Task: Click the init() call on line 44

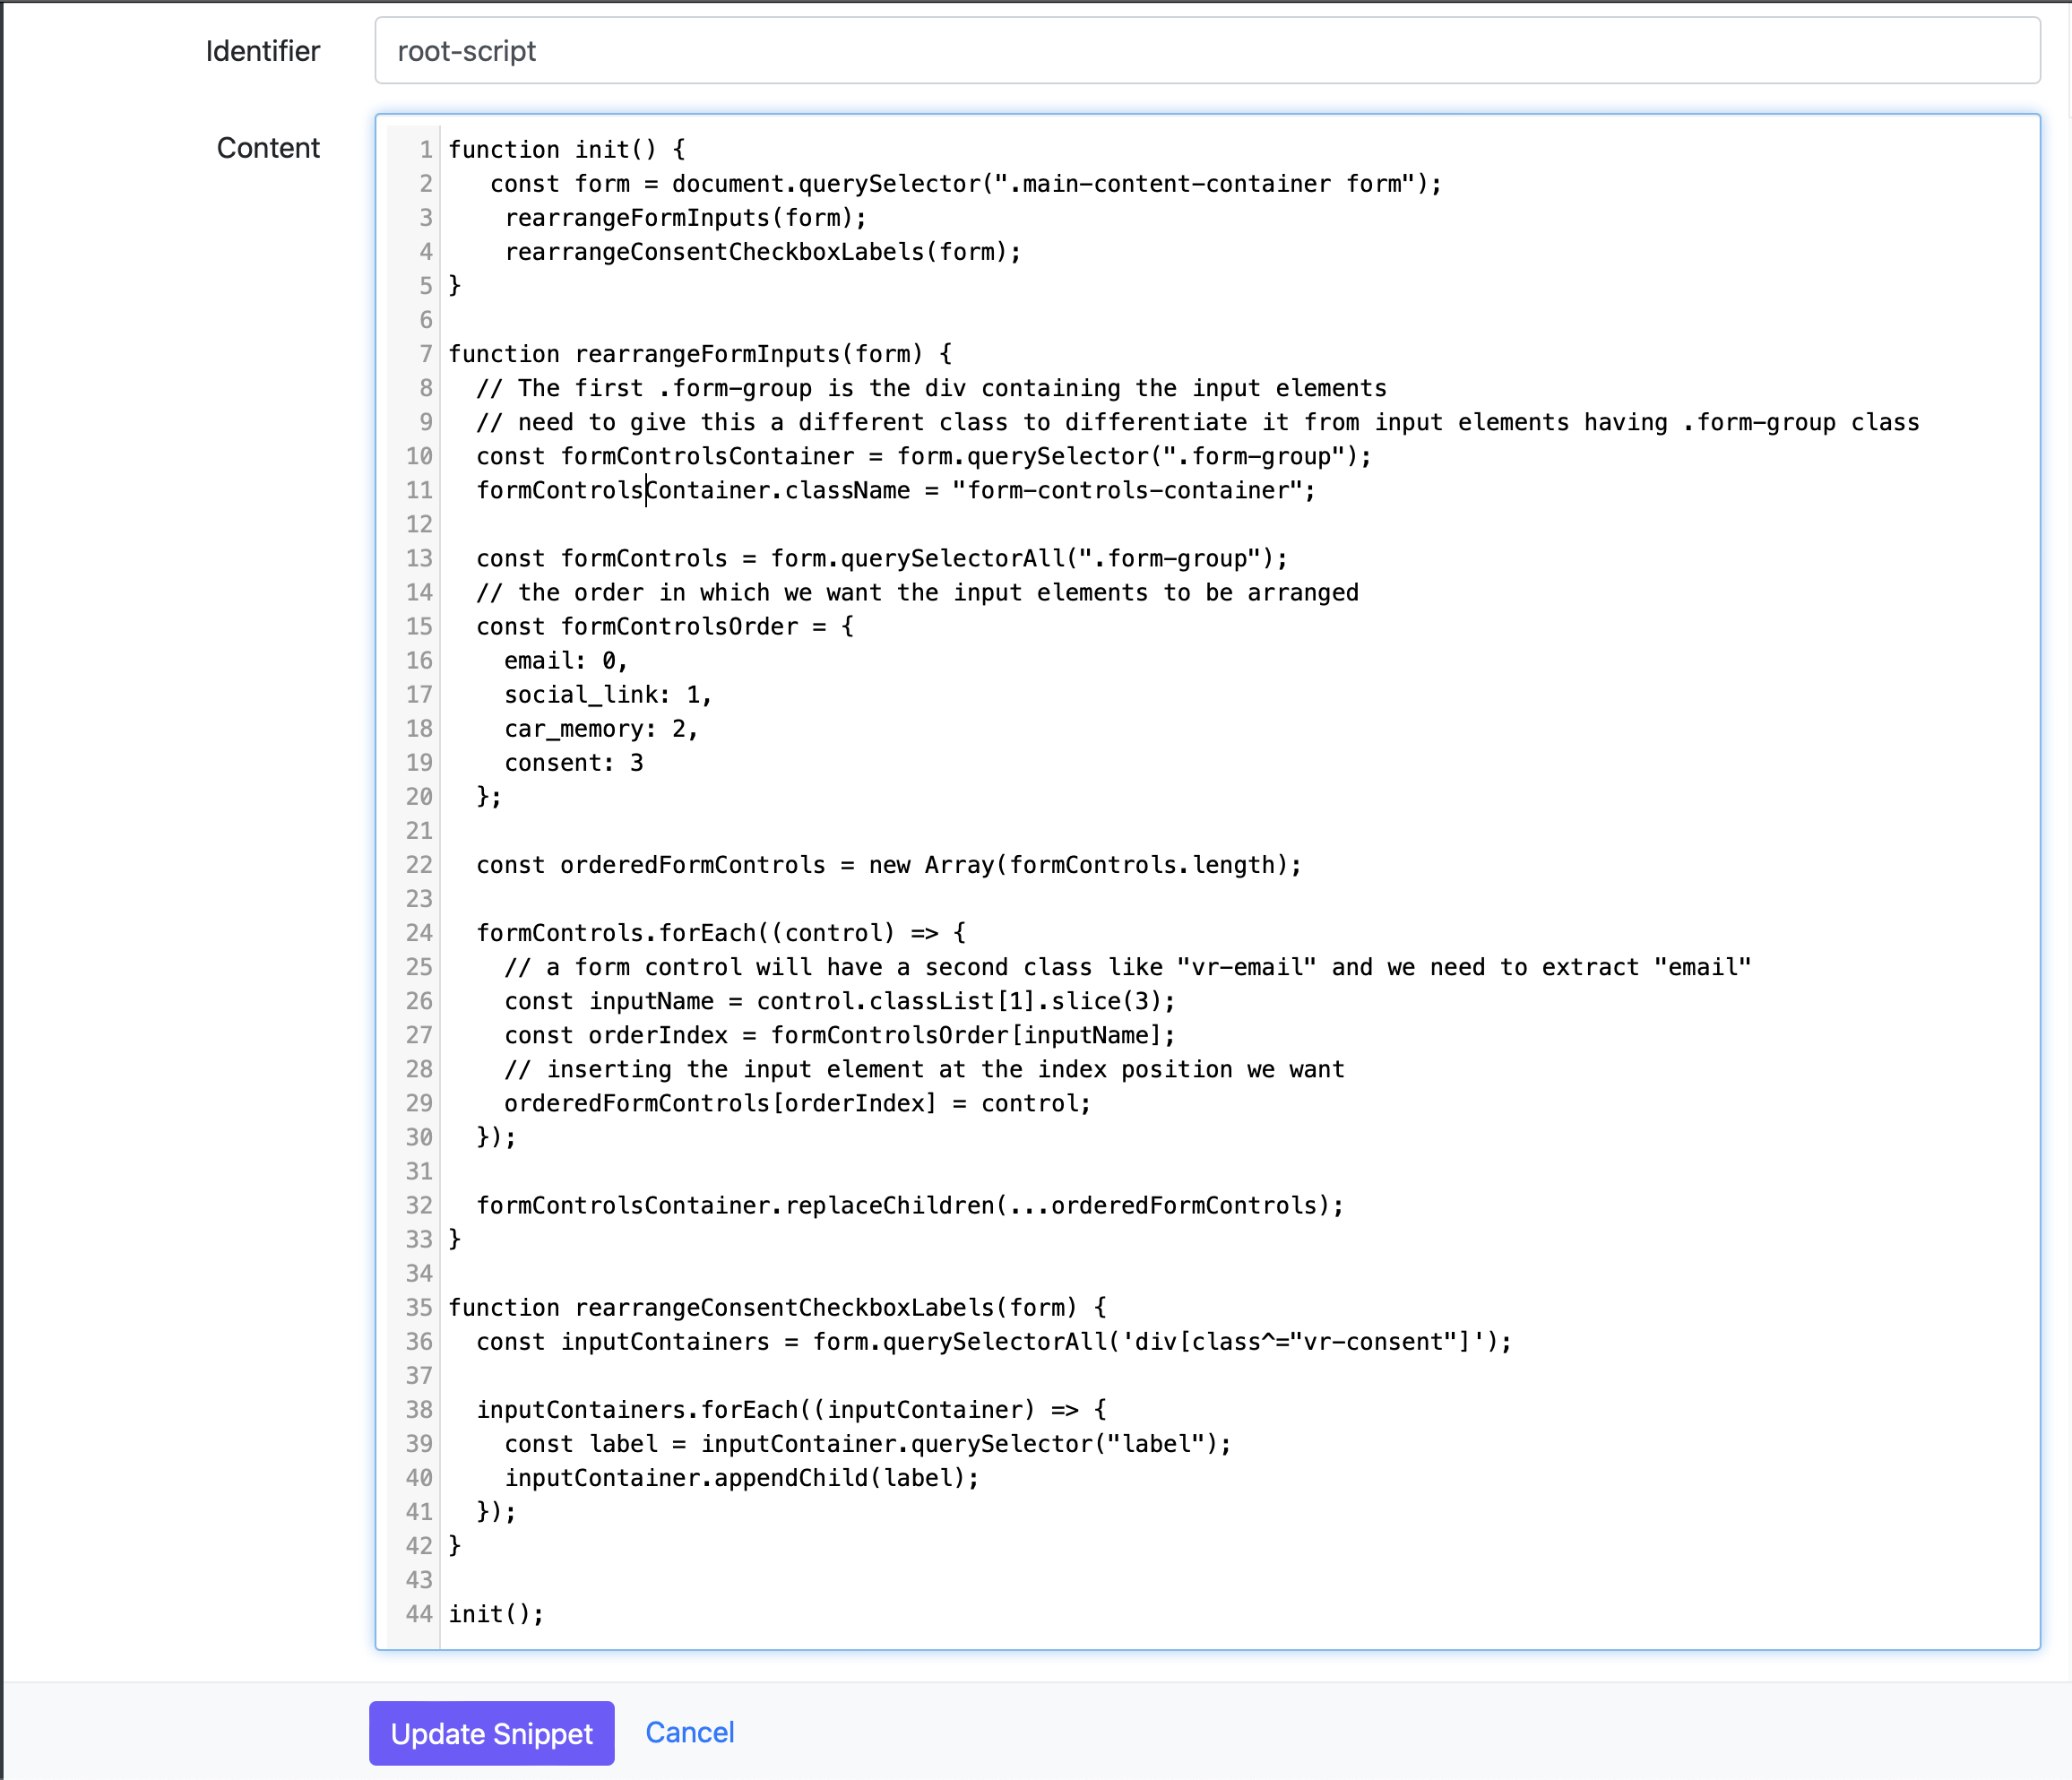Action: (495, 1613)
